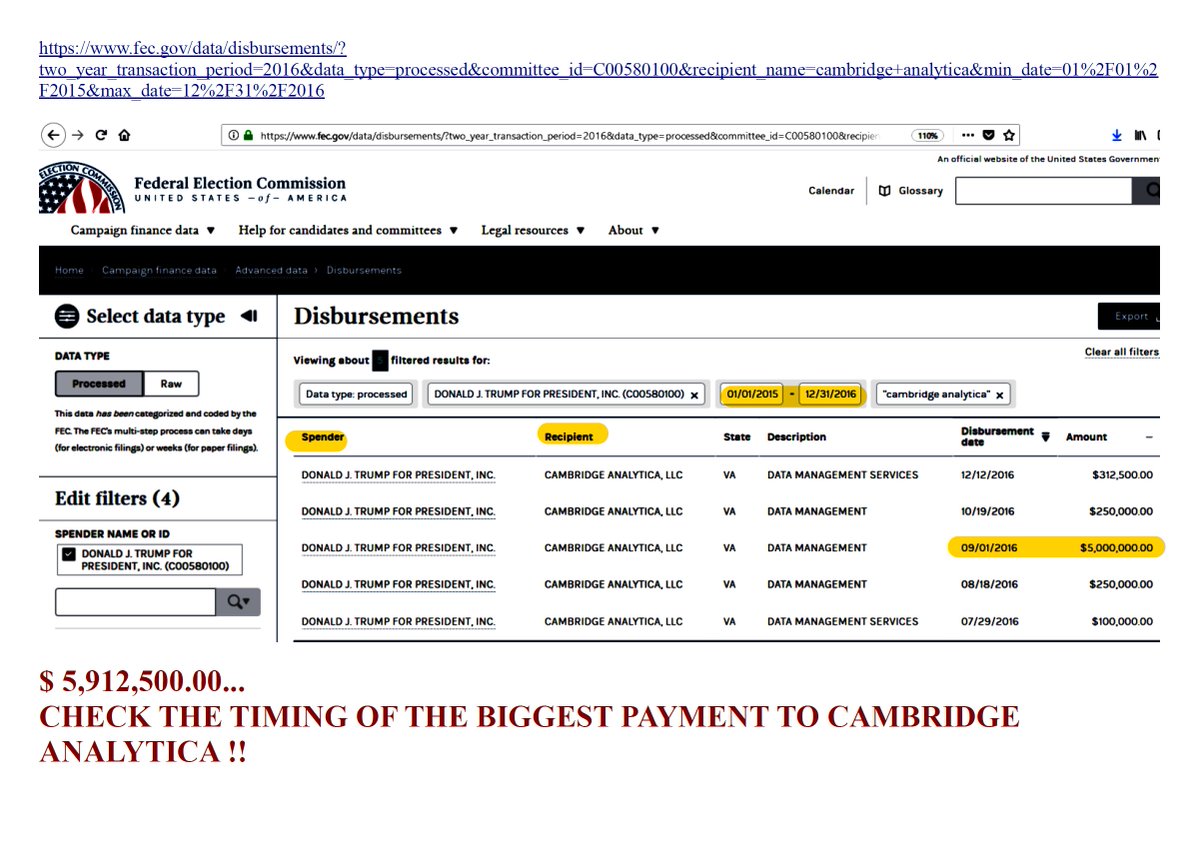
Task: Sort by the Recipient column header
Action: [x=568, y=437]
